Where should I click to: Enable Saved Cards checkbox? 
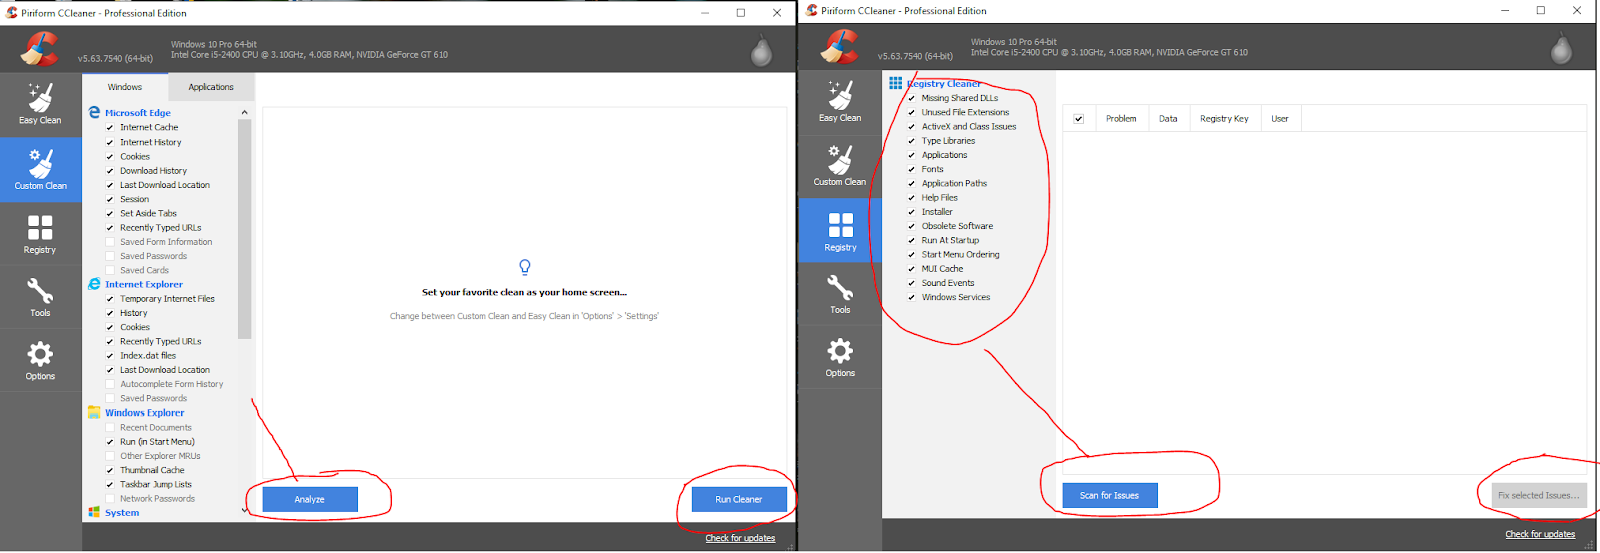(110, 270)
